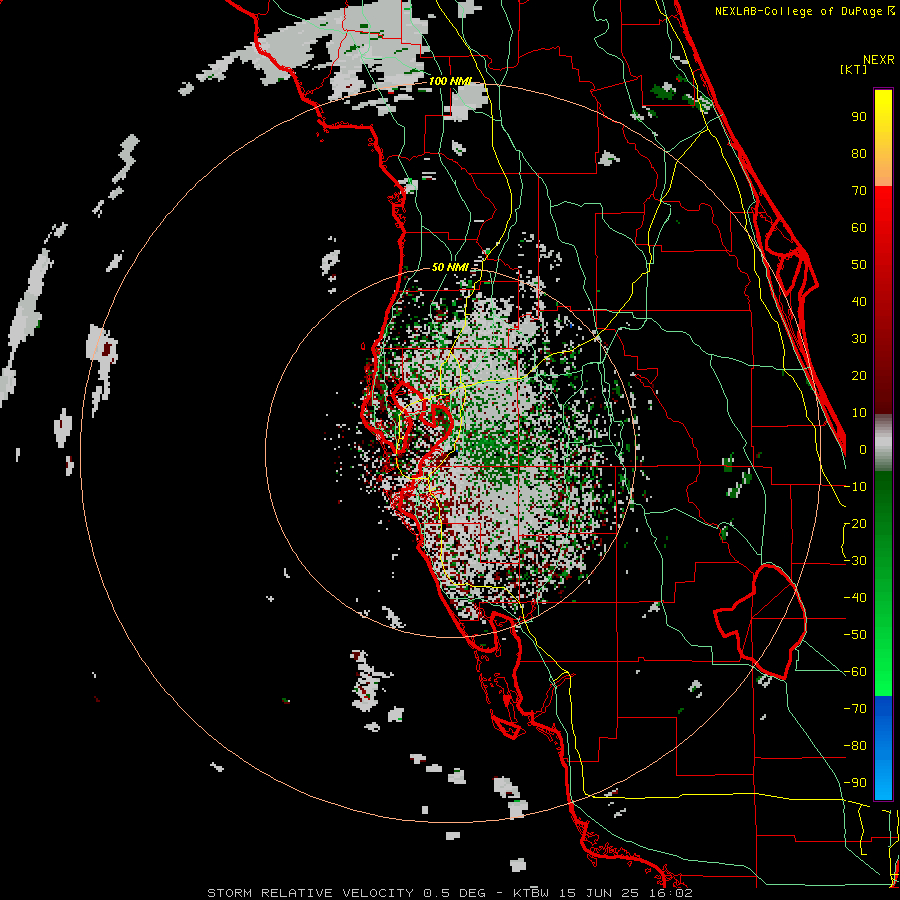This screenshot has width=900, height=900.
Task: Select the positive 10 scale value
Action: pos(859,413)
